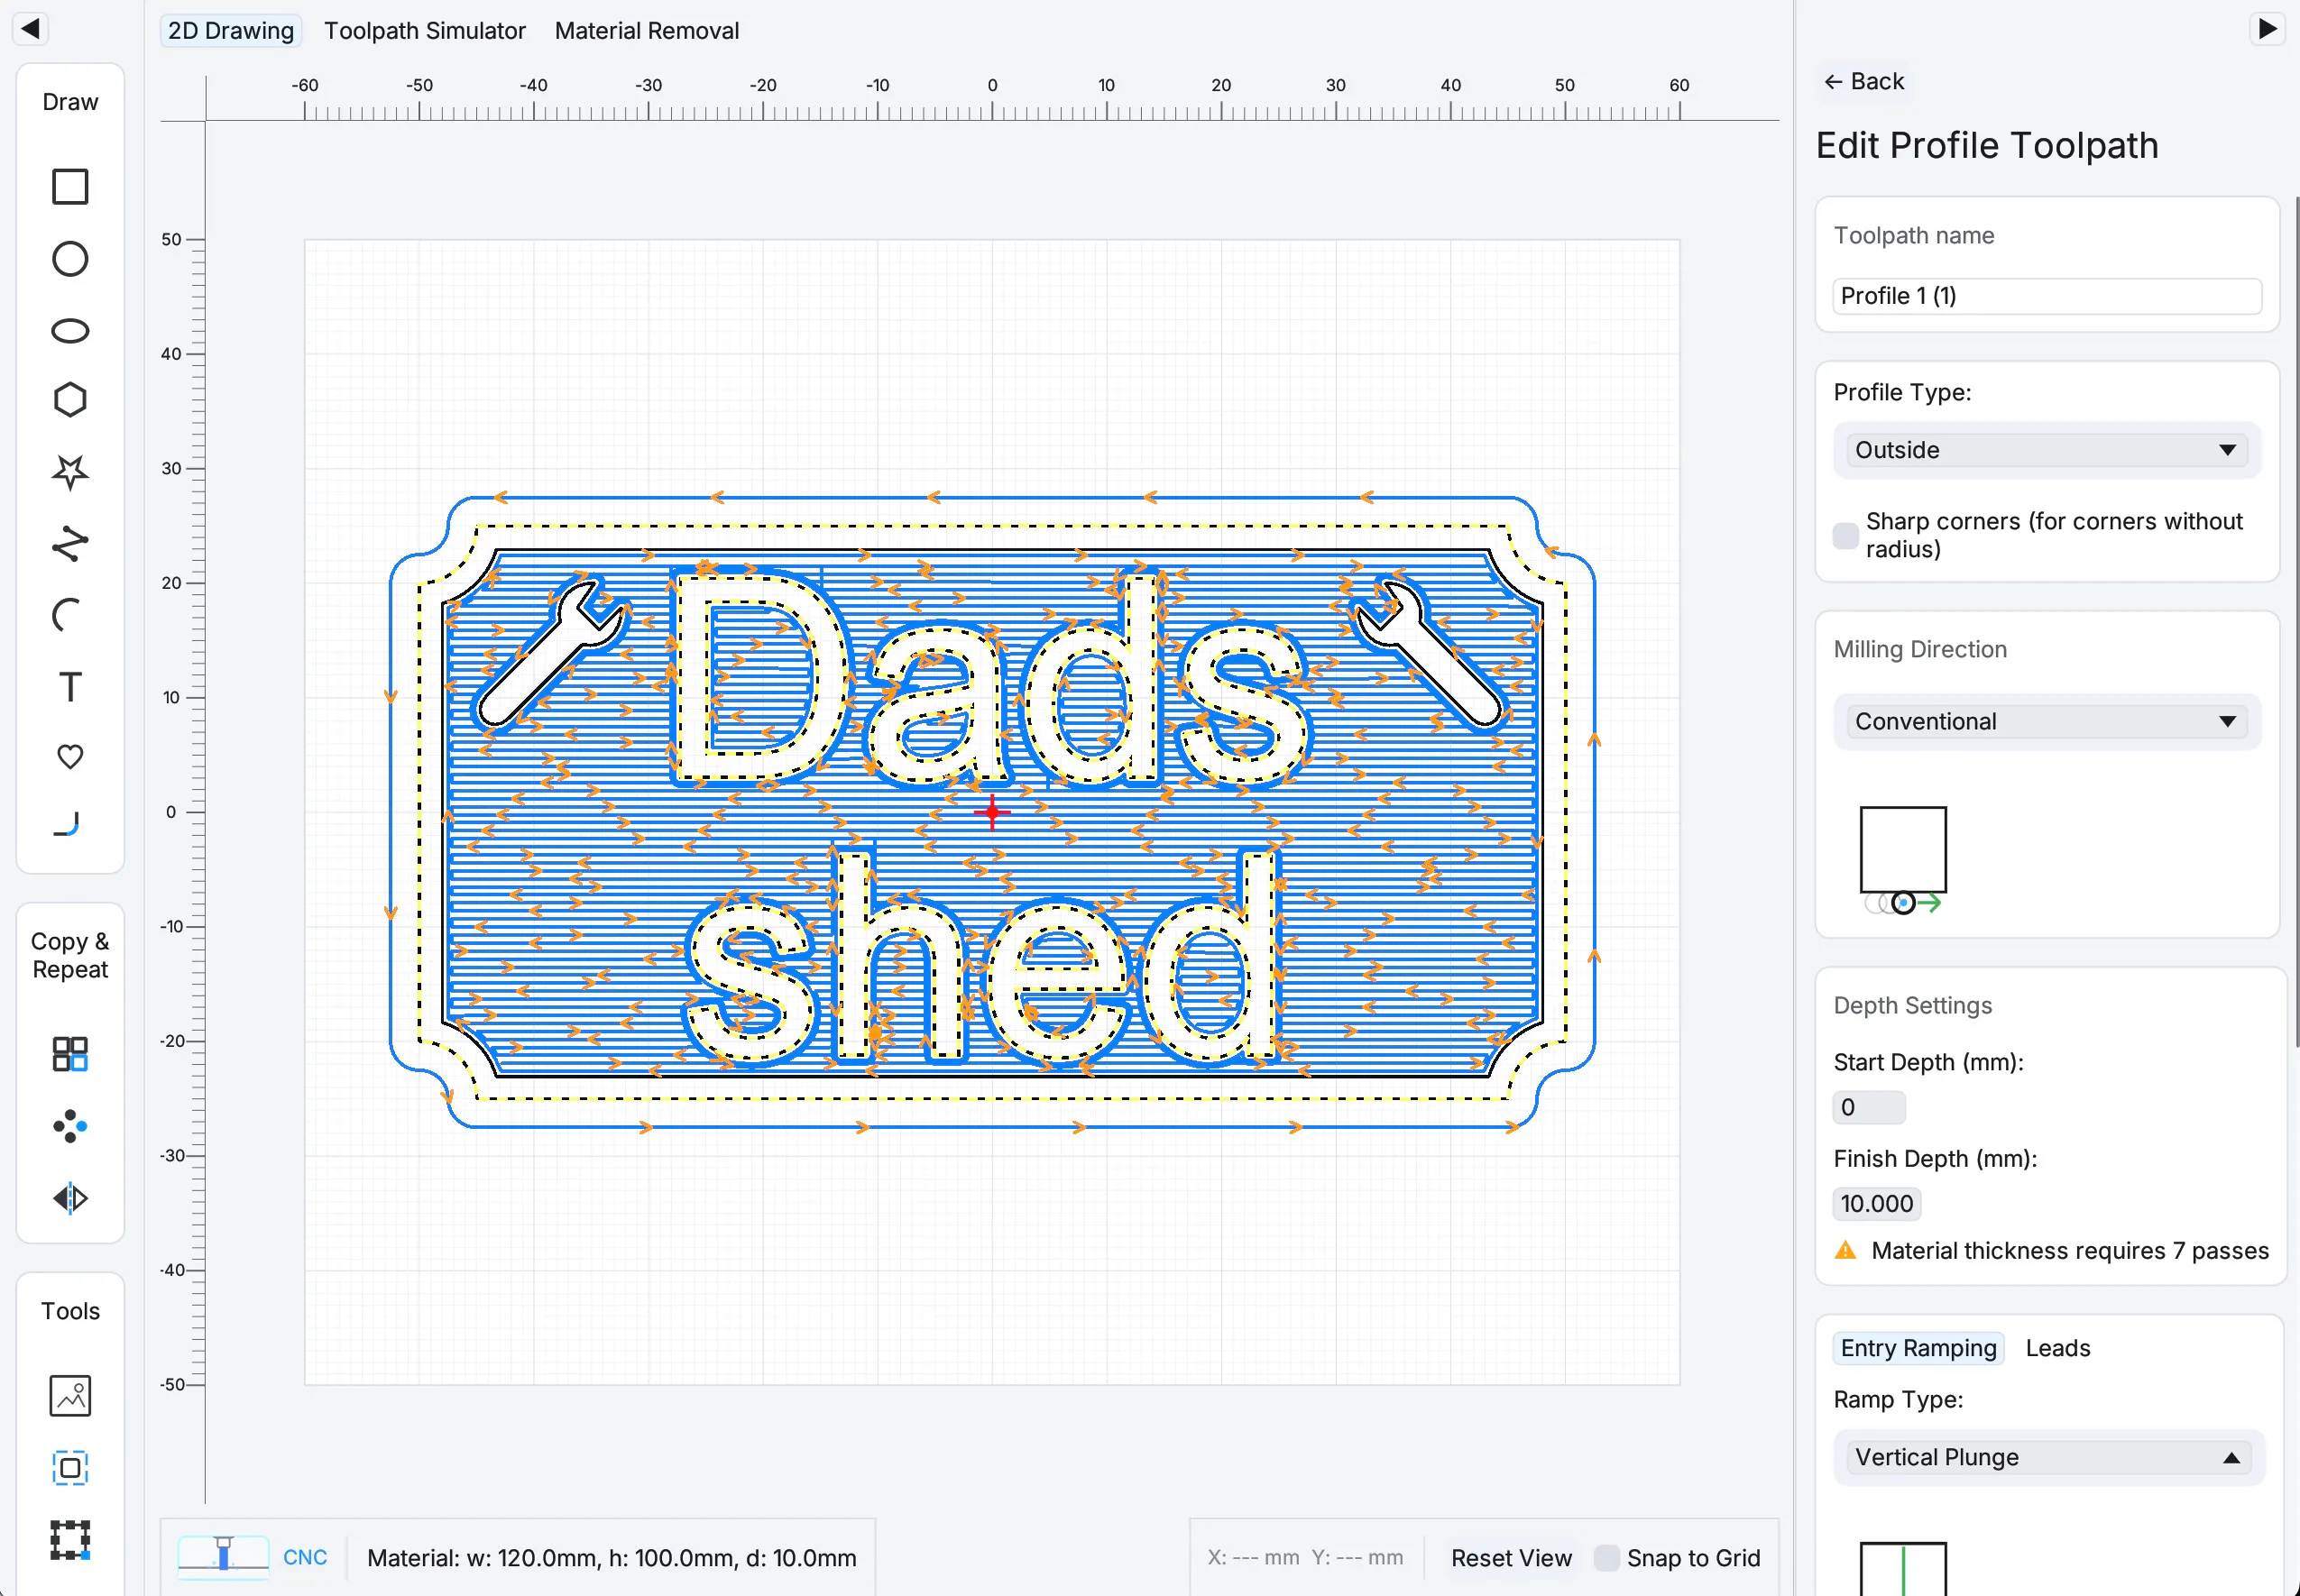Switch to Toolpath Simulator tab
This screenshot has height=1596, width=2300.
coord(425,31)
